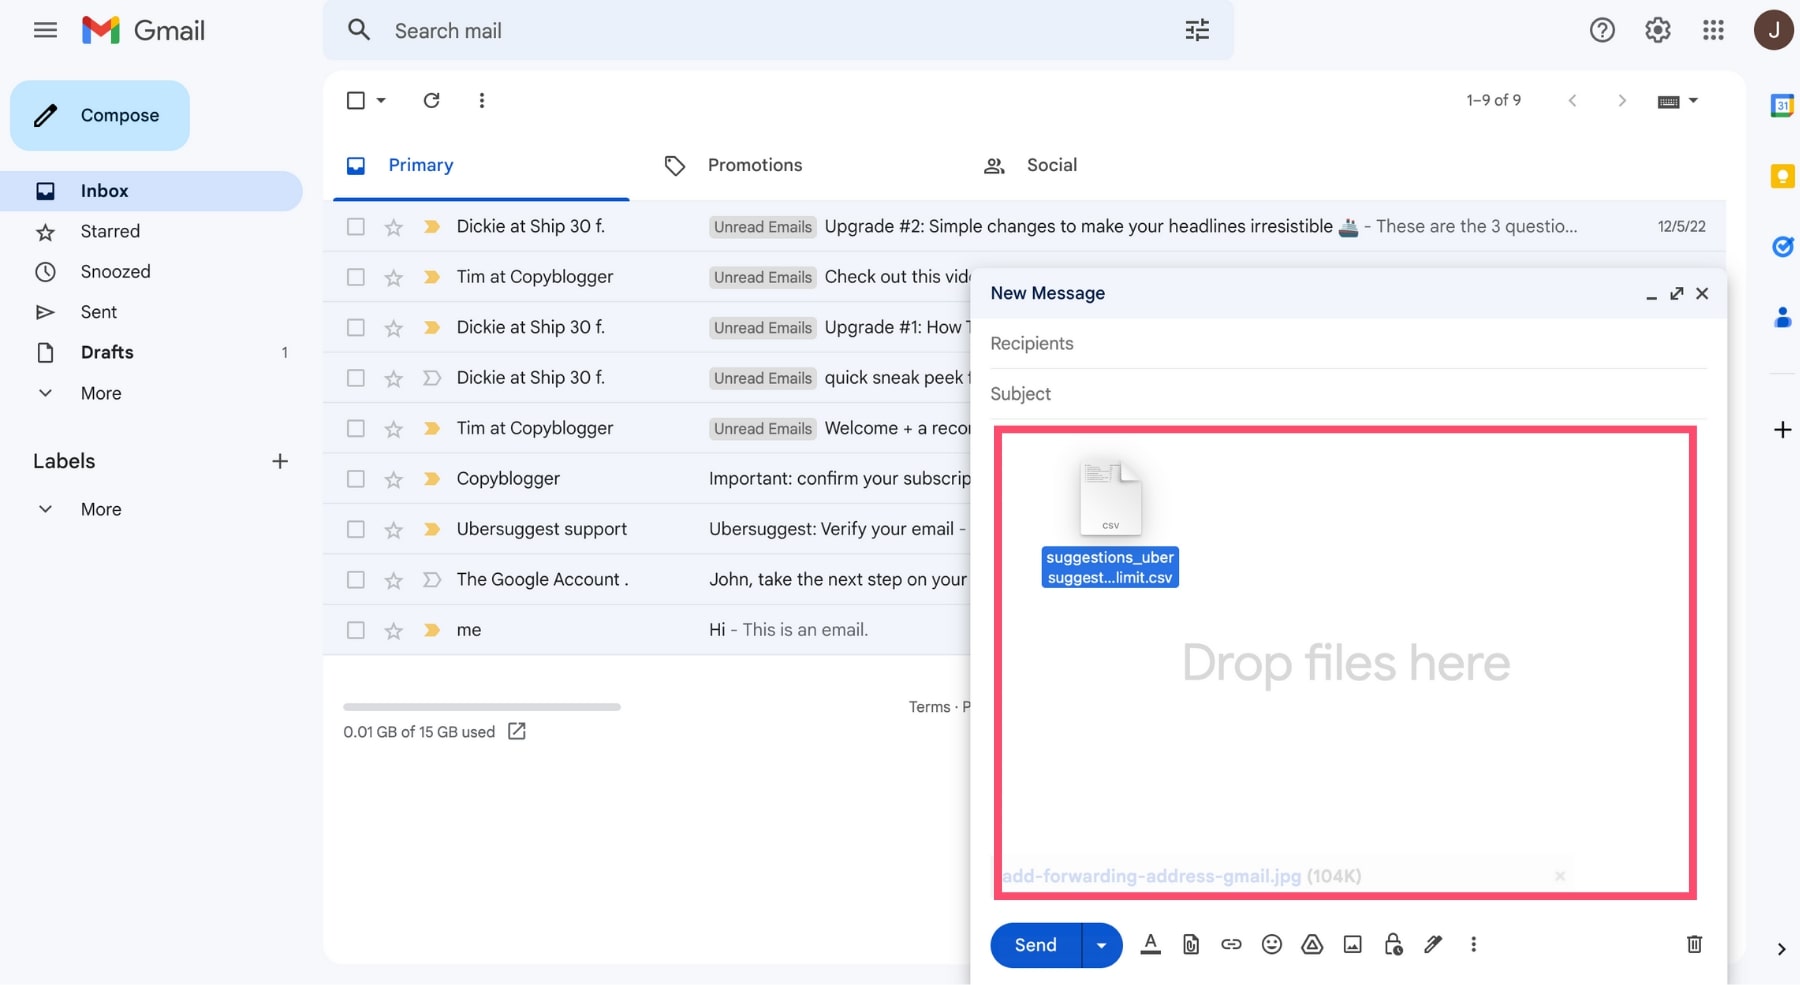This screenshot has width=1800, height=985.
Task: Open storage management link icon
Action: [x=517, y=732]
